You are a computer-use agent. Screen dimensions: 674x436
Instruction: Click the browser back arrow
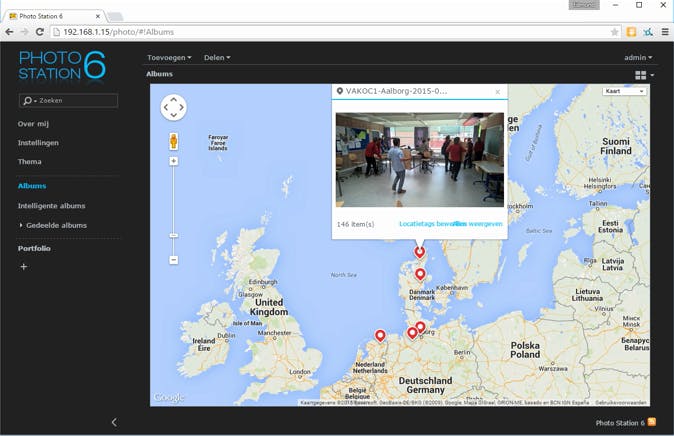9,32
